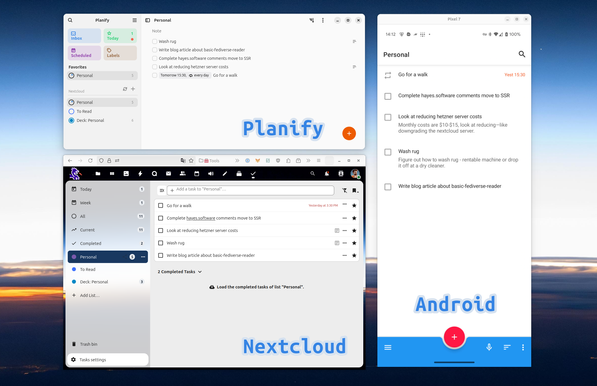Expand the 2 Completed Tasks section
Screen dimensions: 597x386
coord(180,272)
